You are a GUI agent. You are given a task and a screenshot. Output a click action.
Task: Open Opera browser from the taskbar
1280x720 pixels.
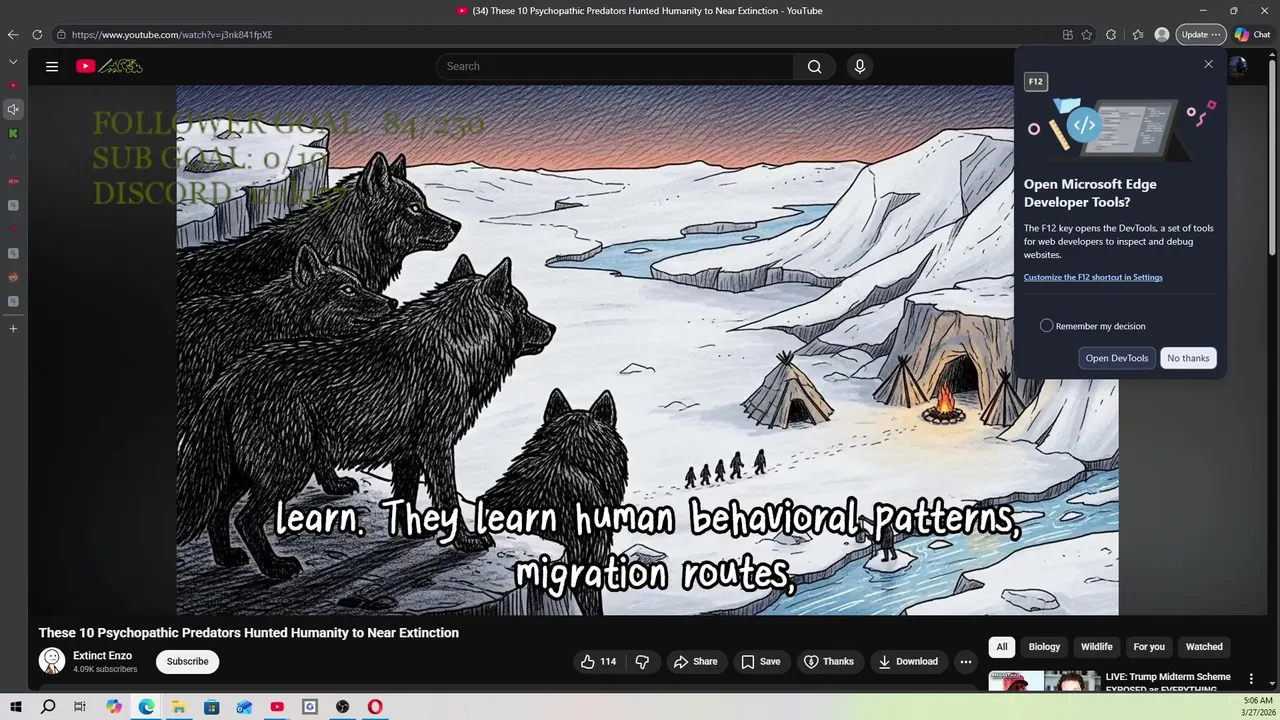click(x=375, y=707)
